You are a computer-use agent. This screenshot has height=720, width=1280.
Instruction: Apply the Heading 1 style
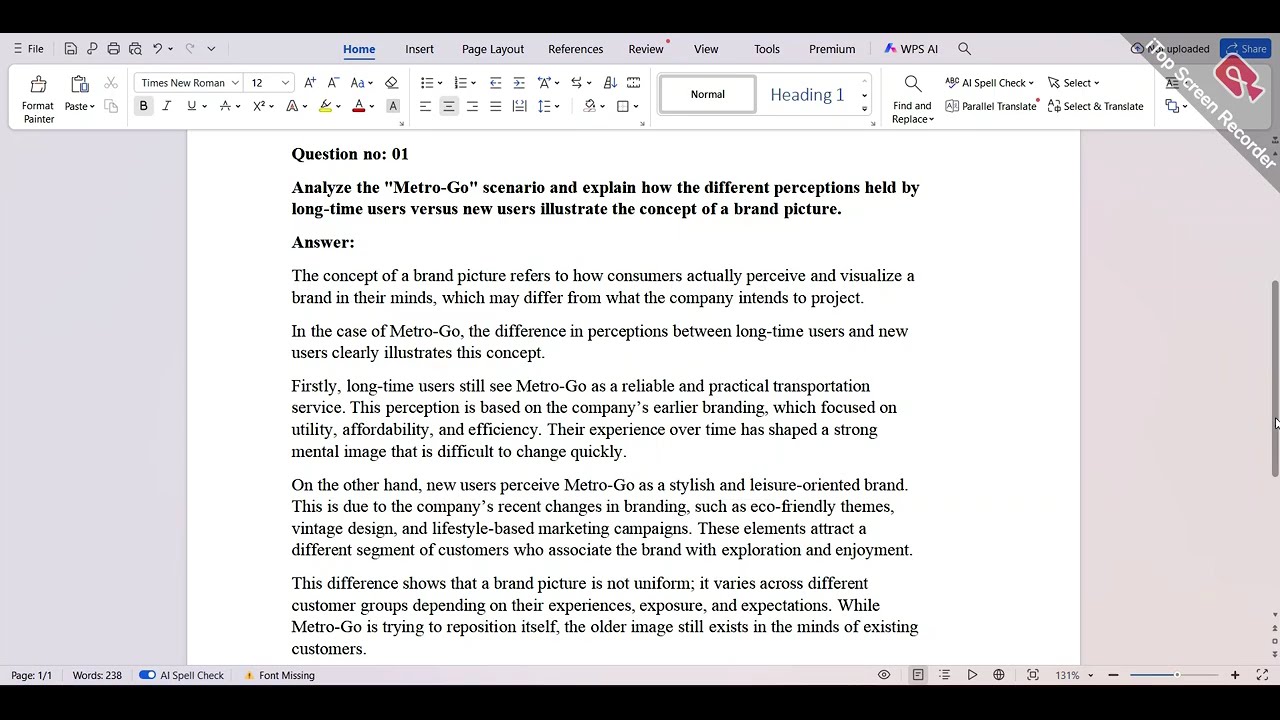(807, 95)
